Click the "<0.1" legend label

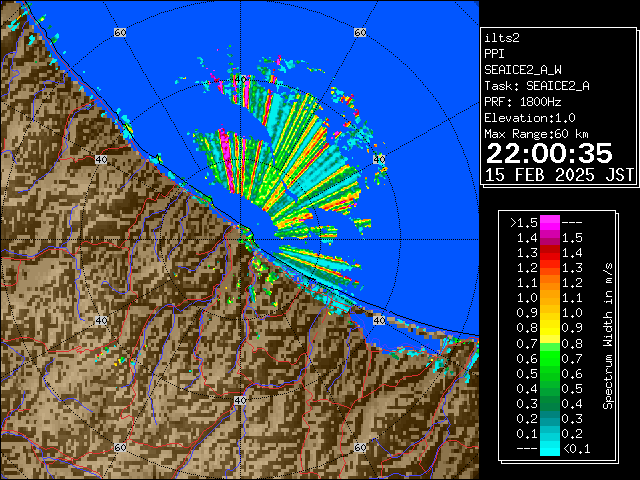coord(576,449)
